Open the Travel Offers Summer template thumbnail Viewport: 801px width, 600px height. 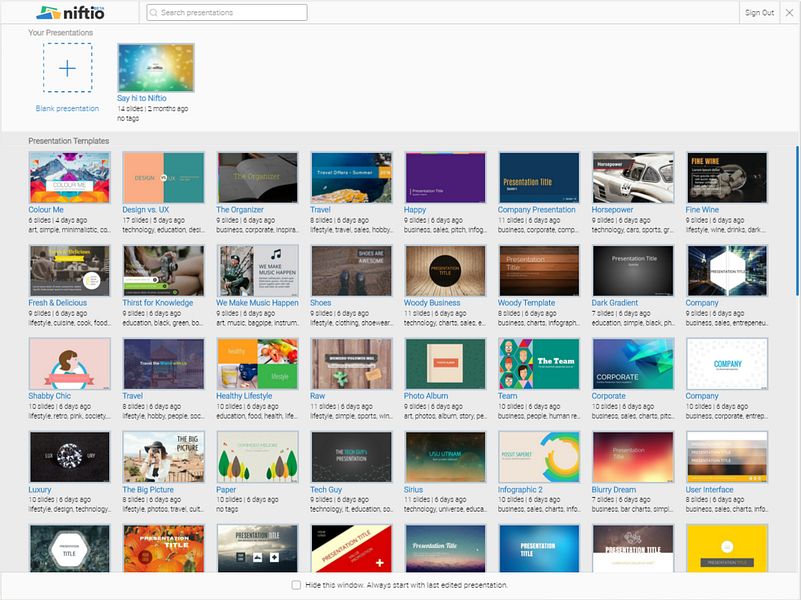[x=351, y=177]
